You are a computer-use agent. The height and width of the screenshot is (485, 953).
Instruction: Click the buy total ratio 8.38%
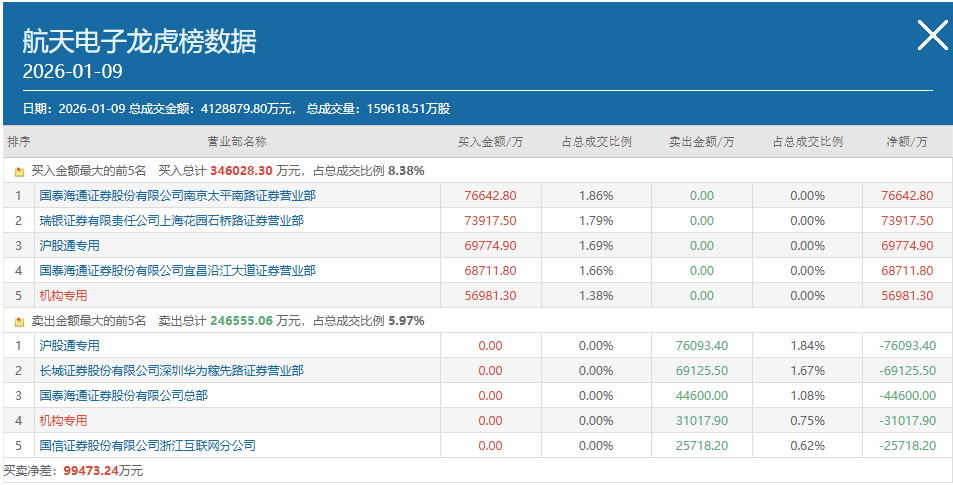click(x=406, y=171)
